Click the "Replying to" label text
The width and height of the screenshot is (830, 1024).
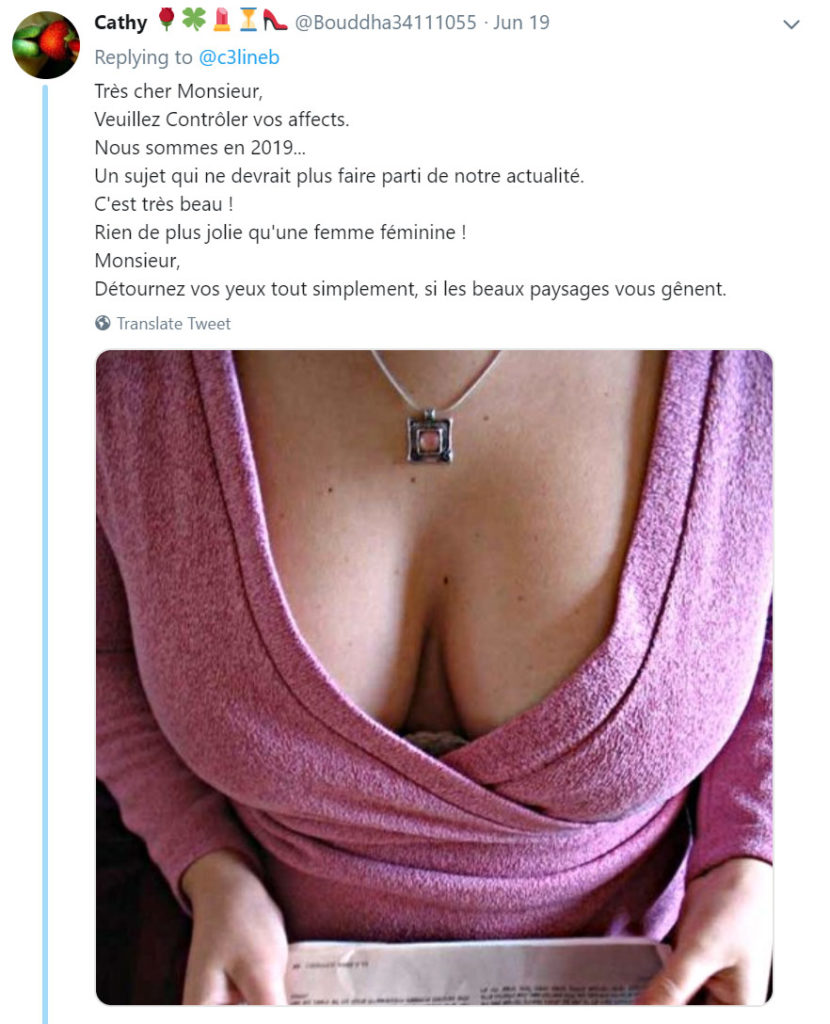144,57
